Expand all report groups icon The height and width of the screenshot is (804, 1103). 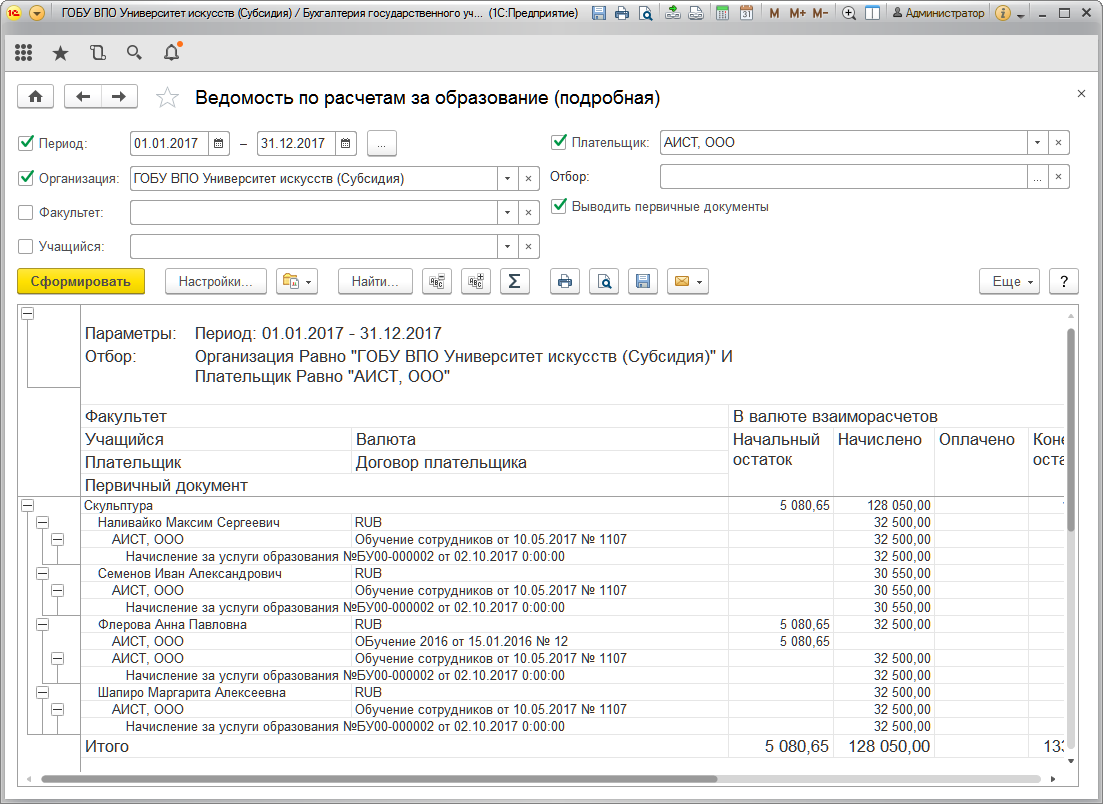[x=476, y=281]
